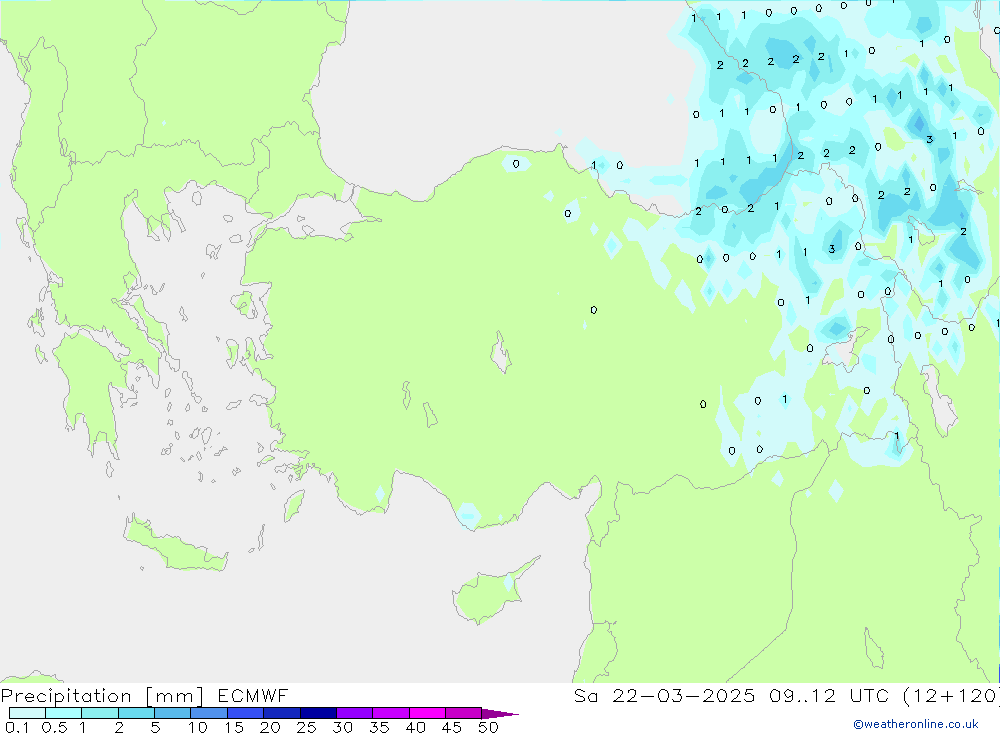Click the above-50 arrow tip of the legend
The image size is (1000, 733).
pyautogui.click(x=500, y=714)
